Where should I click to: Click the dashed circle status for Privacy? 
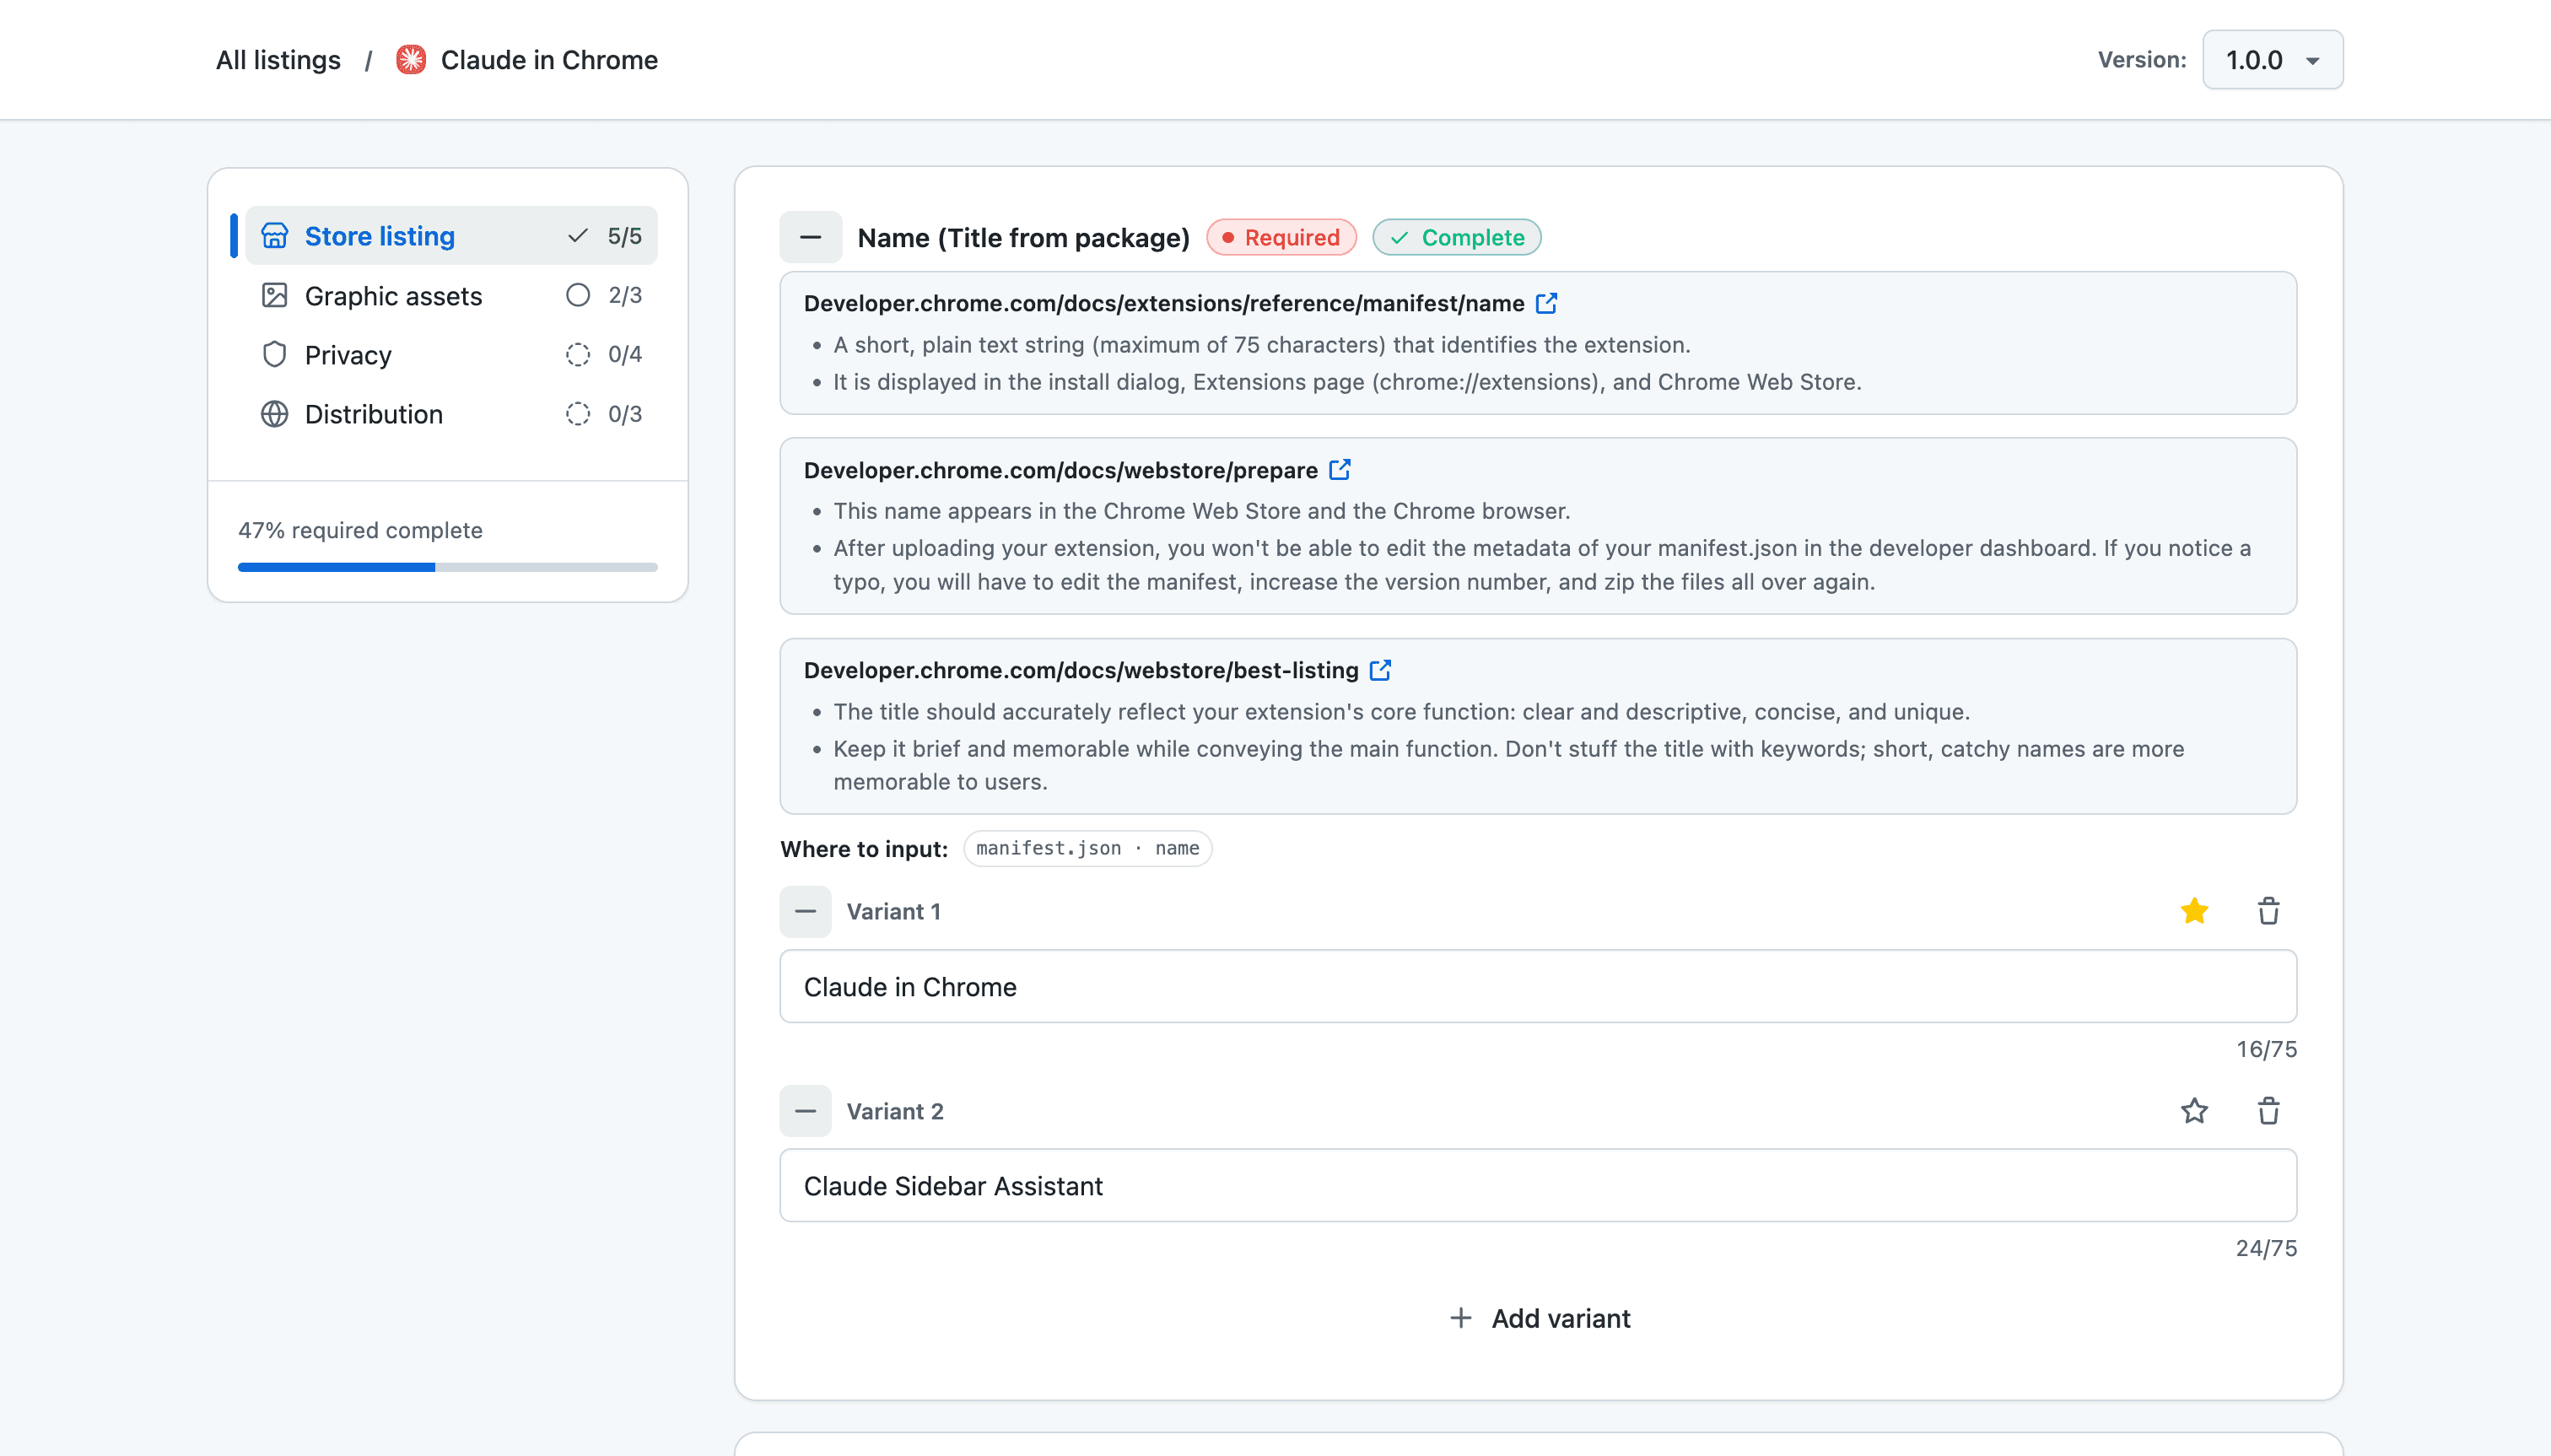[578, 354]
